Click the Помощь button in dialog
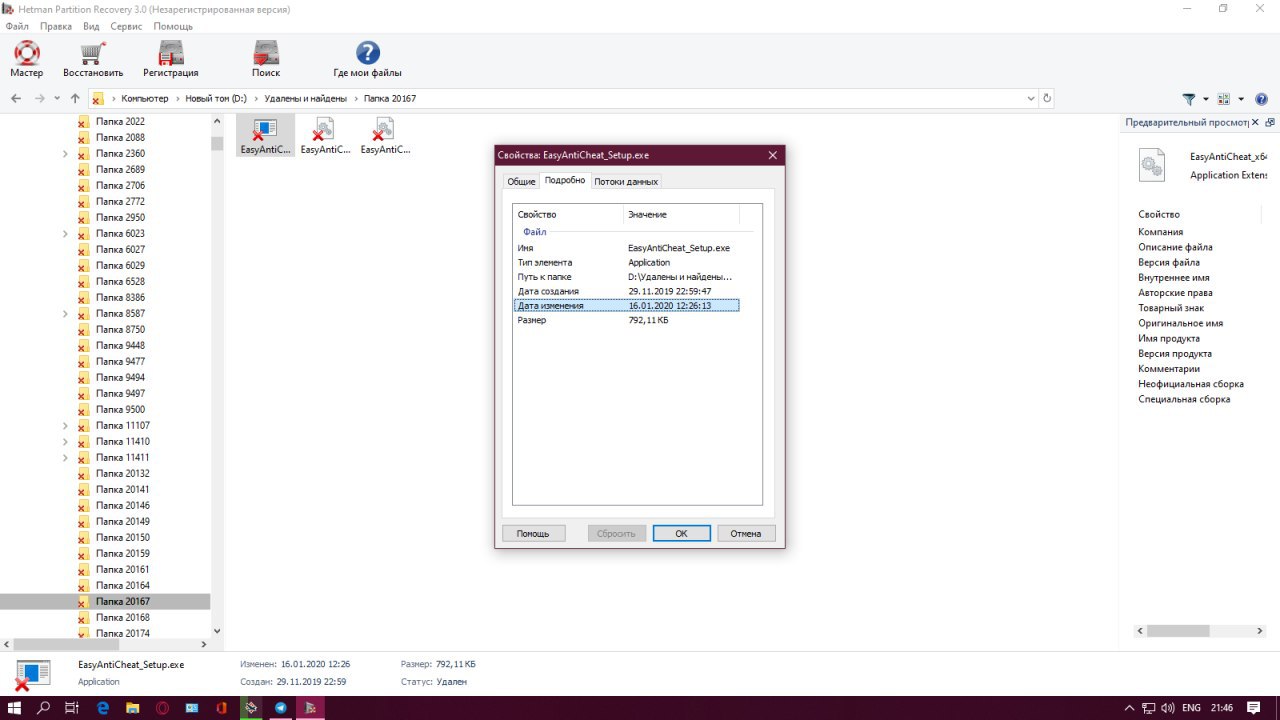 click(533, 534)
